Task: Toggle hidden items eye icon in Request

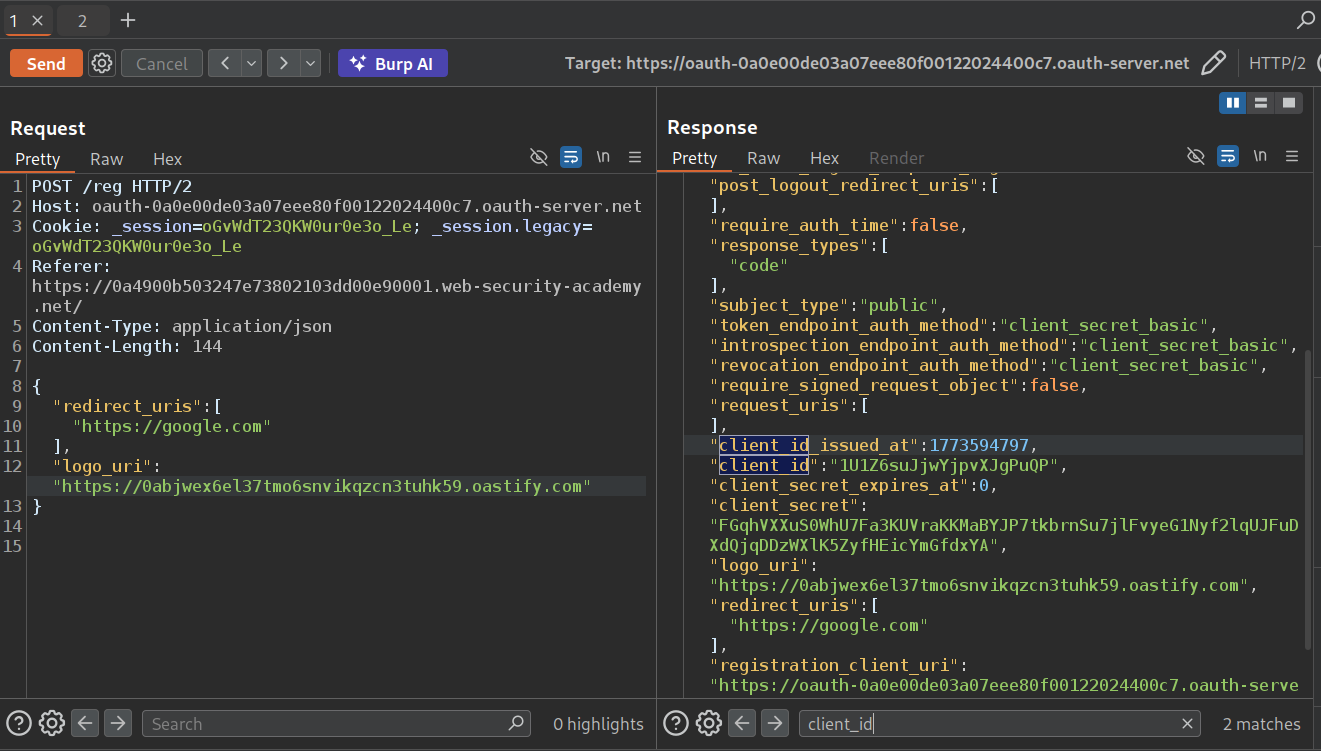Action: tap(539, 157)
